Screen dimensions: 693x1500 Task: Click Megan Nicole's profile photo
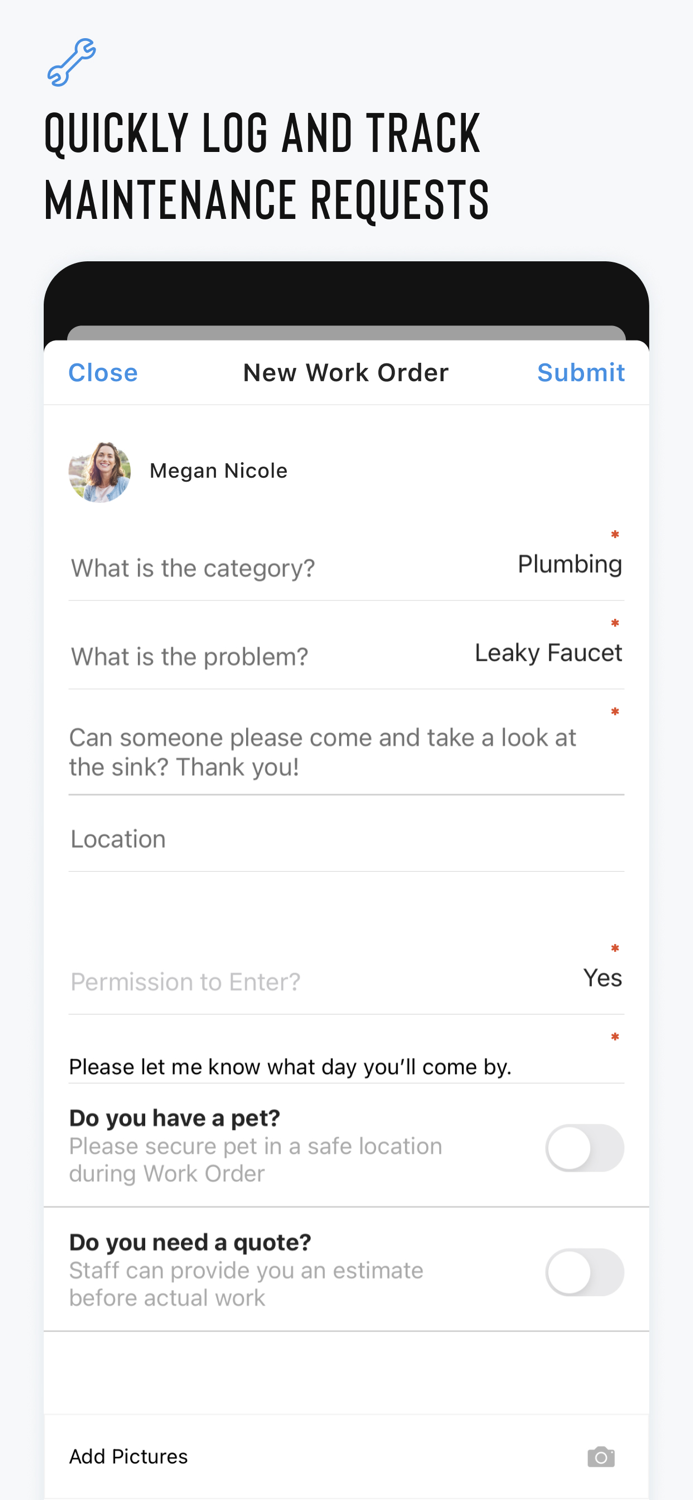point(100,470)
